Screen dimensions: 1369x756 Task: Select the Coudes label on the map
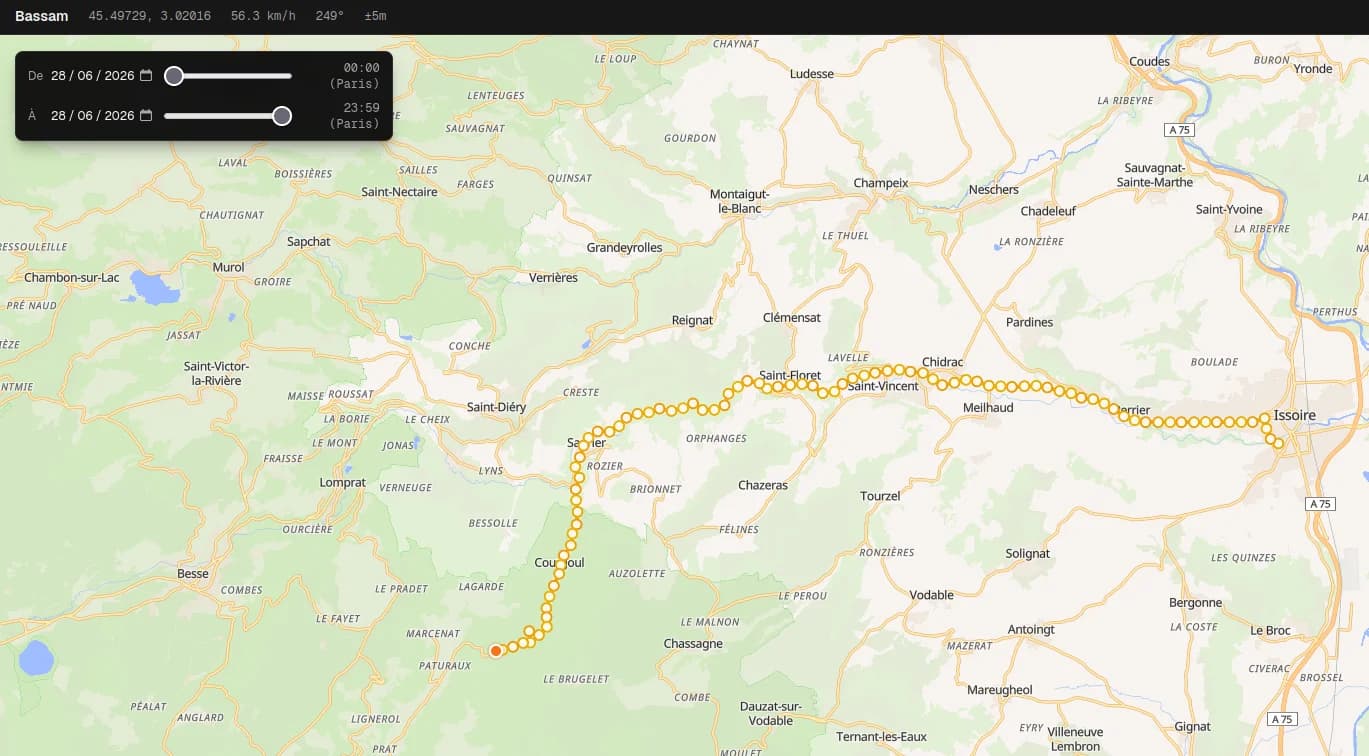coord(1149,62)
